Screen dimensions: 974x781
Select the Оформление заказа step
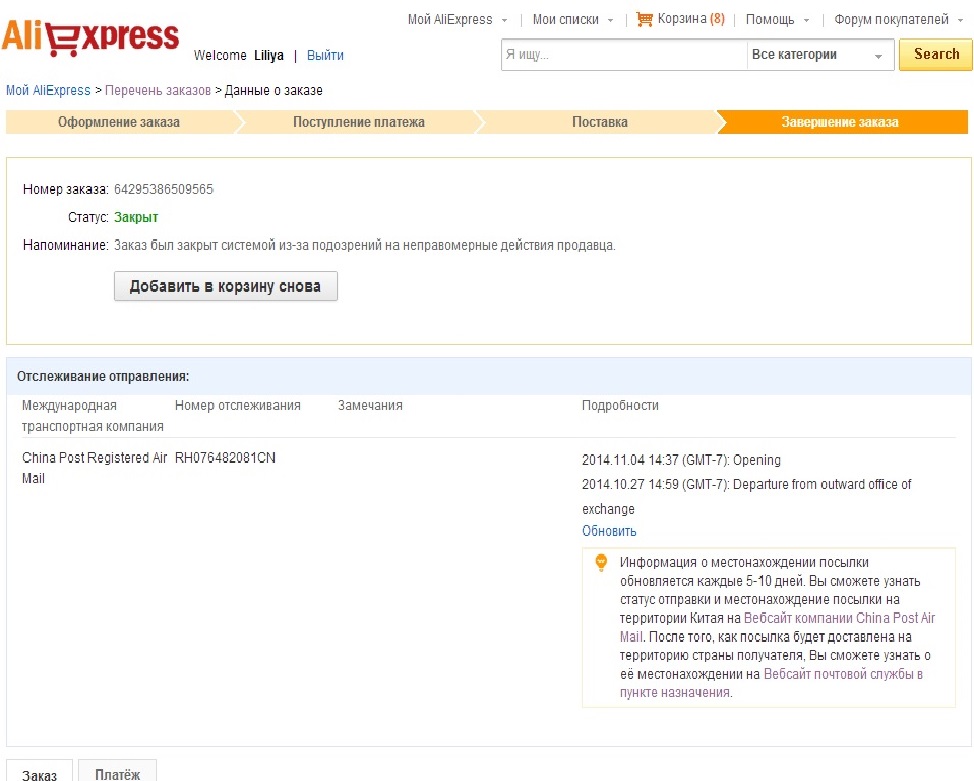point(119,122)
